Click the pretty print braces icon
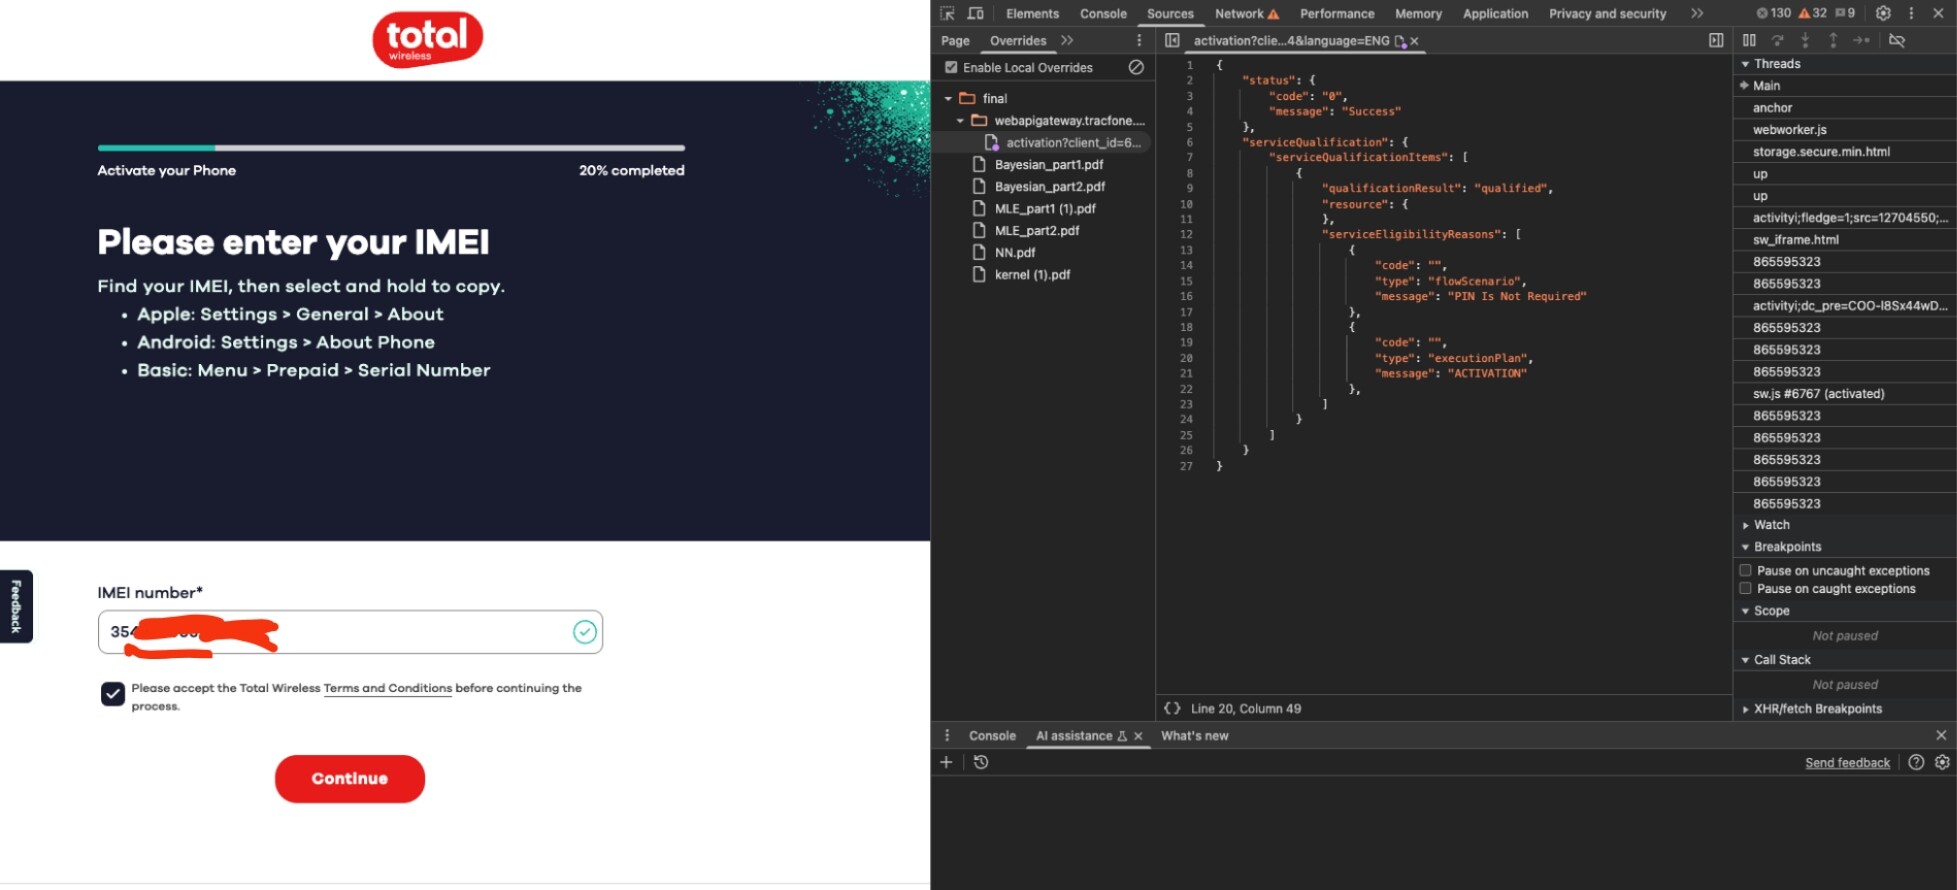This screenshot has width=1957, height=890. [1172, 708]
